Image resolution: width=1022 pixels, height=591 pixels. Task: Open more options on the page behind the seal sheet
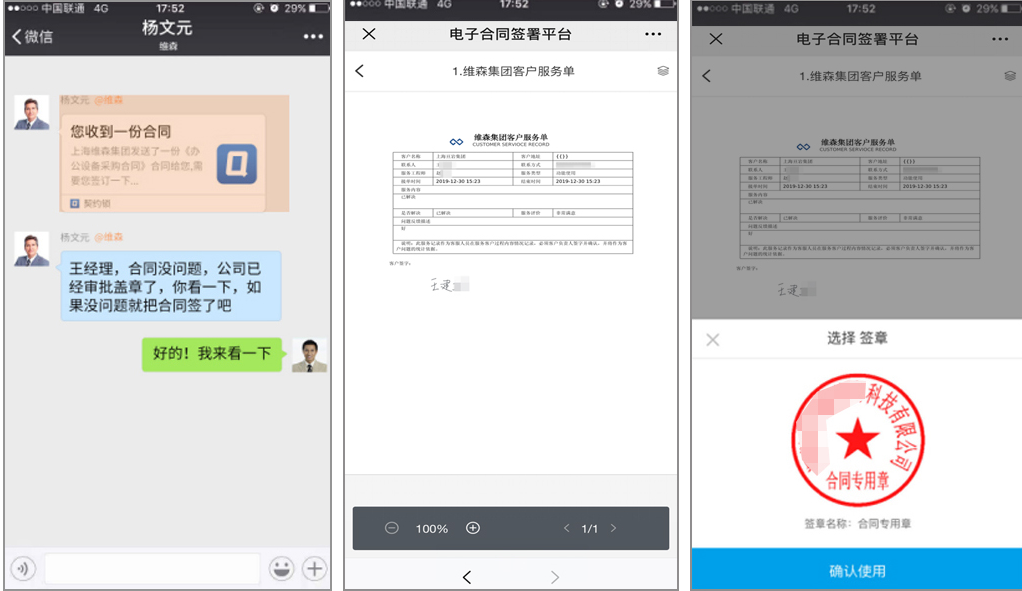coord(1000,39)
